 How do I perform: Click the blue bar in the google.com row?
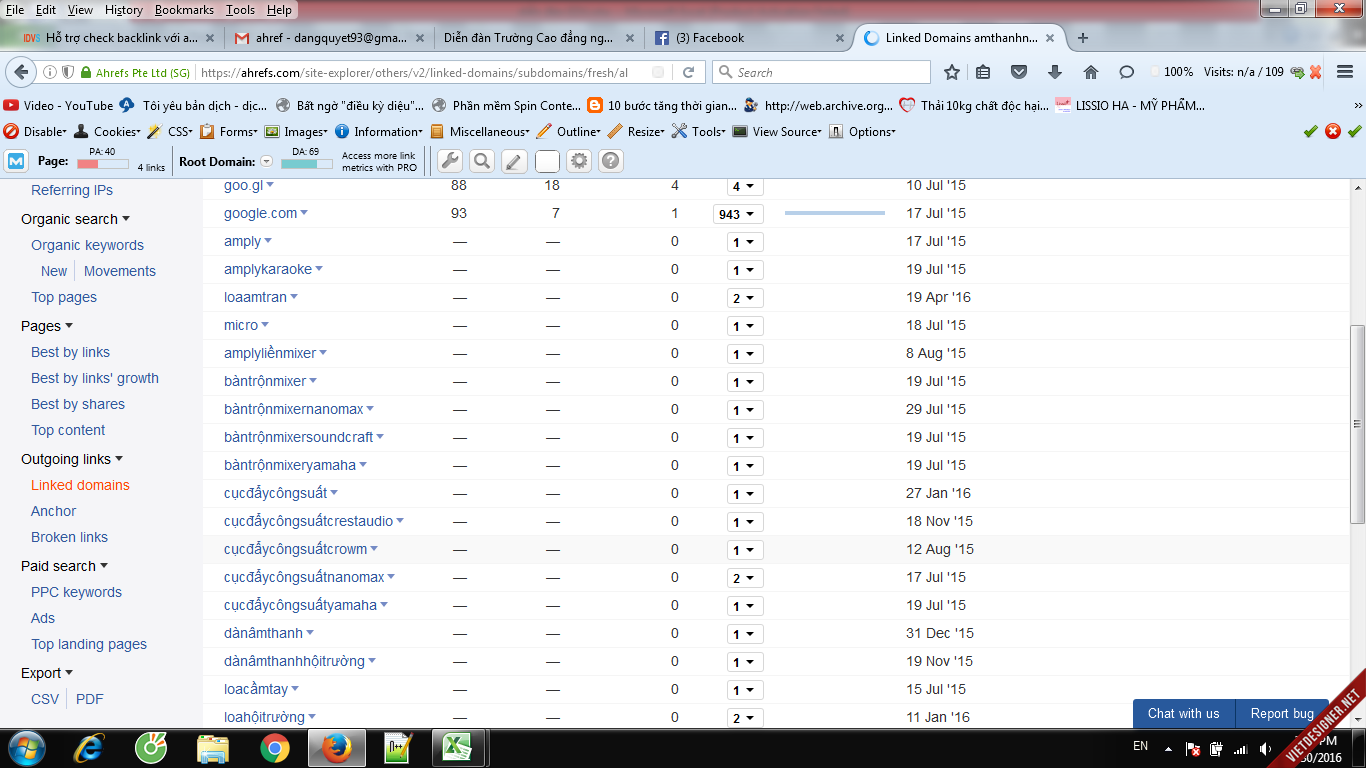click(835, 213)
